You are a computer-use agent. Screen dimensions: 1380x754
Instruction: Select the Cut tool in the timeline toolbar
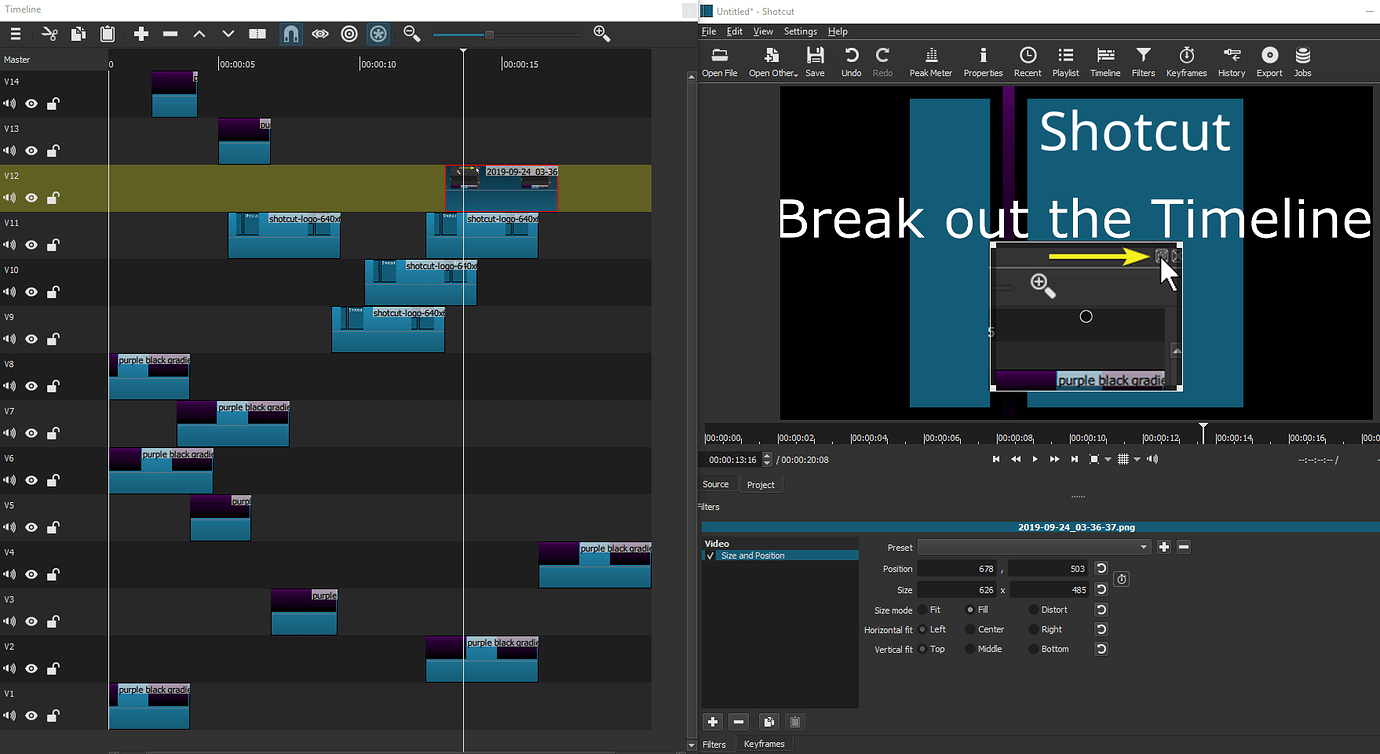47,33
